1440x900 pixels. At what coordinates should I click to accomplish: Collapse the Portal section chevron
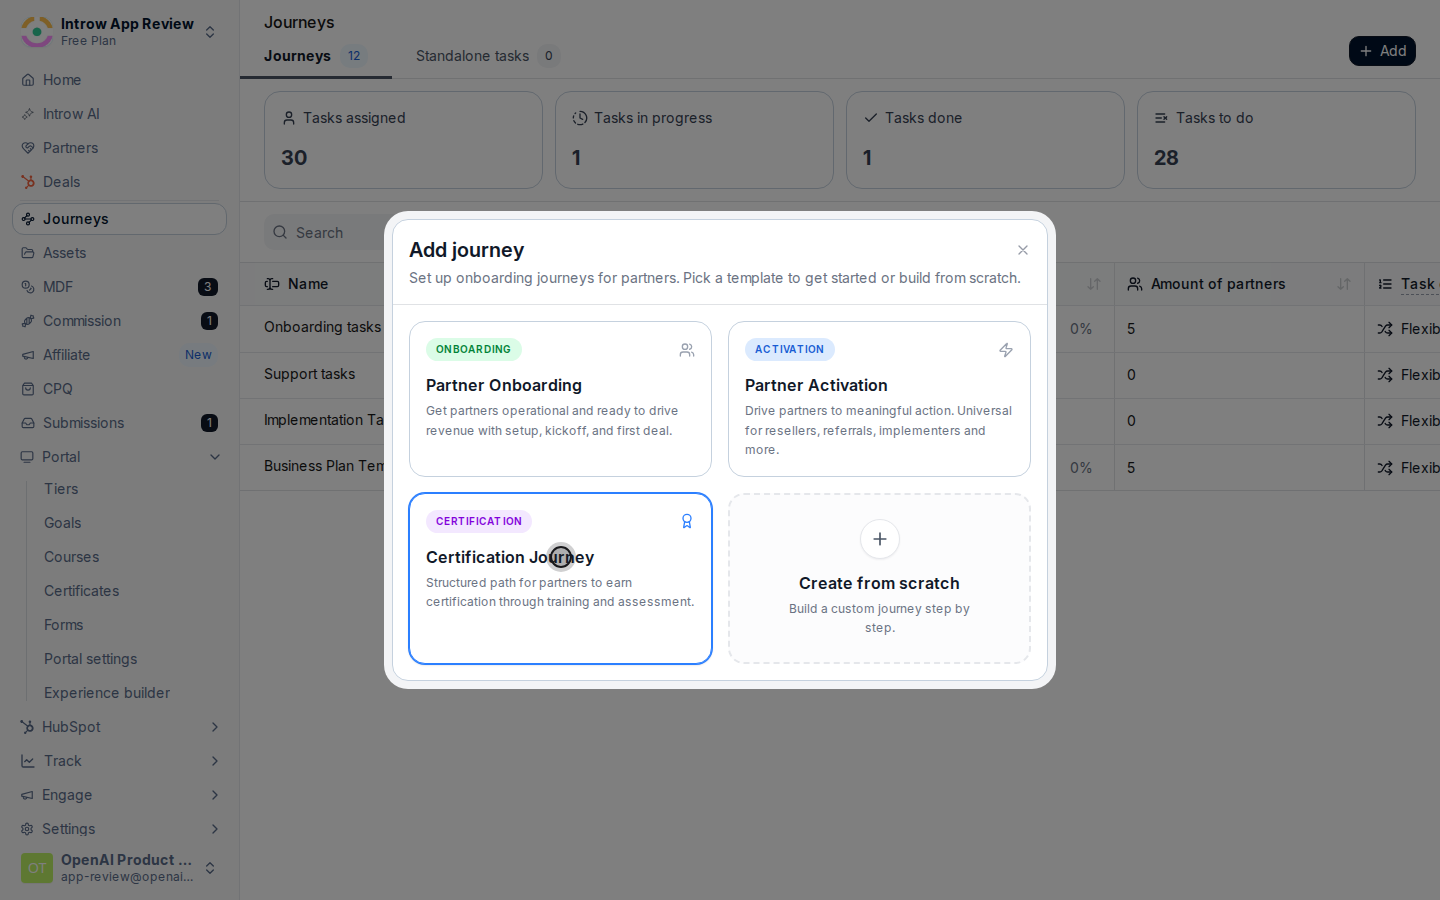214,457
